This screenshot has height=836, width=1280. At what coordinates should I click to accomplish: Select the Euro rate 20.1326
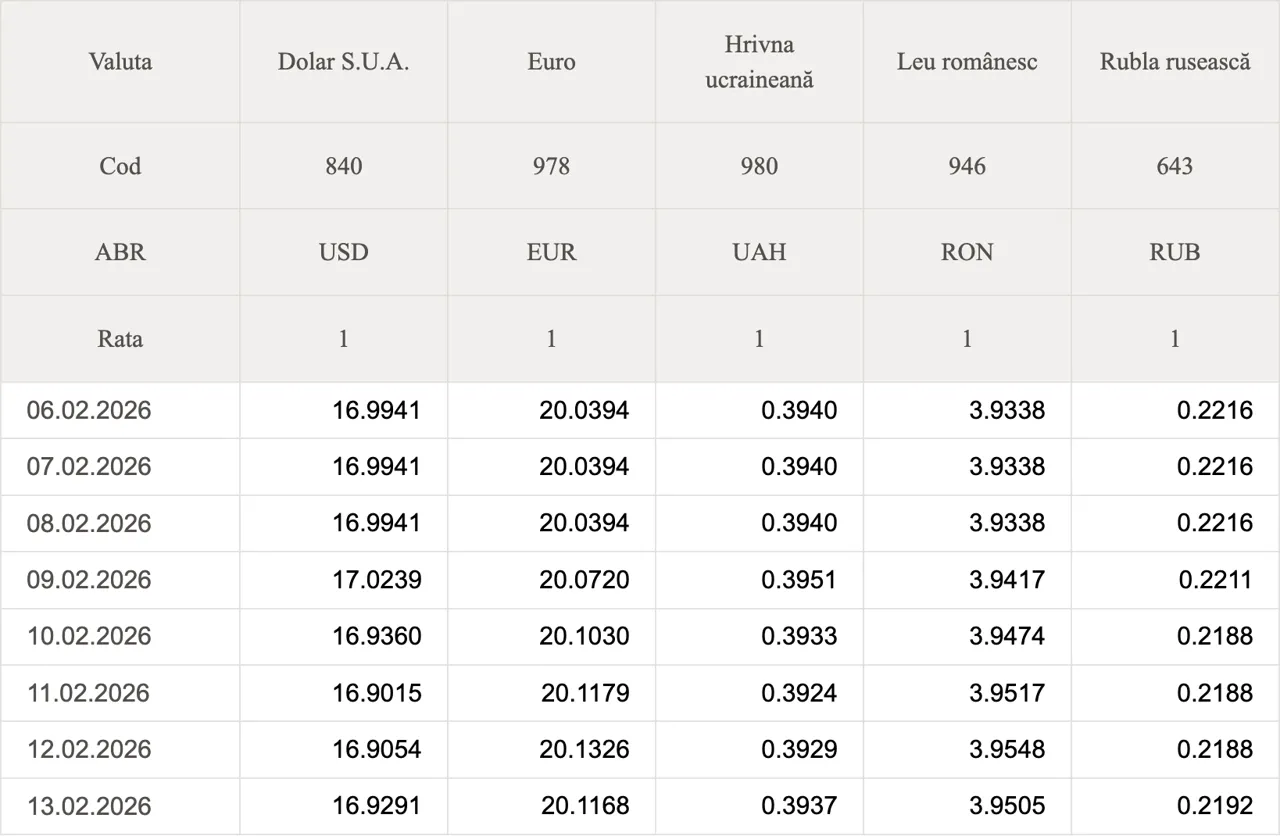click(x=585, y=749)
